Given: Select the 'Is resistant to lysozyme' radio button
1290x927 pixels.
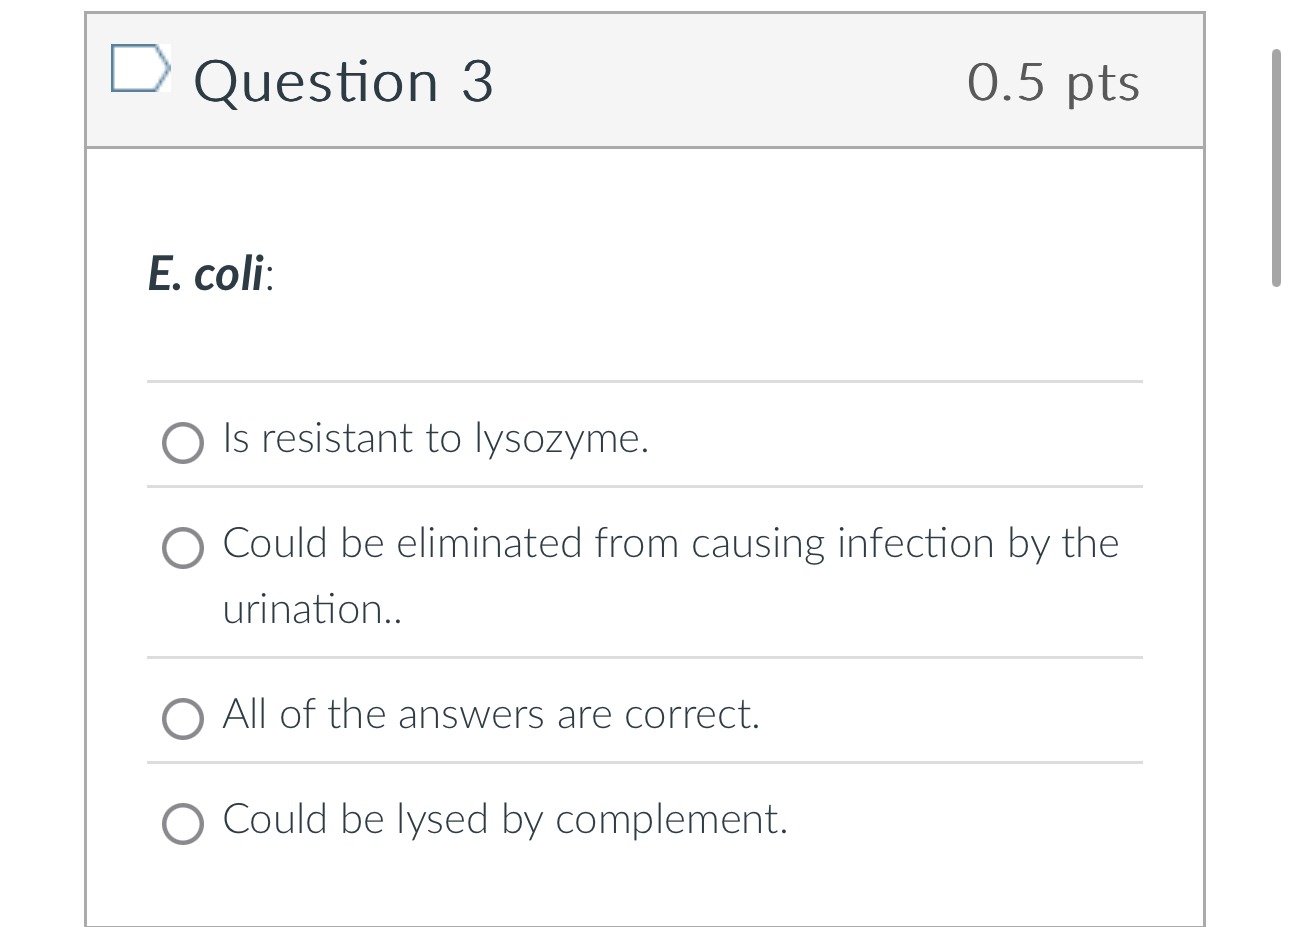Looking at the screenshot, I should point(183,443).
